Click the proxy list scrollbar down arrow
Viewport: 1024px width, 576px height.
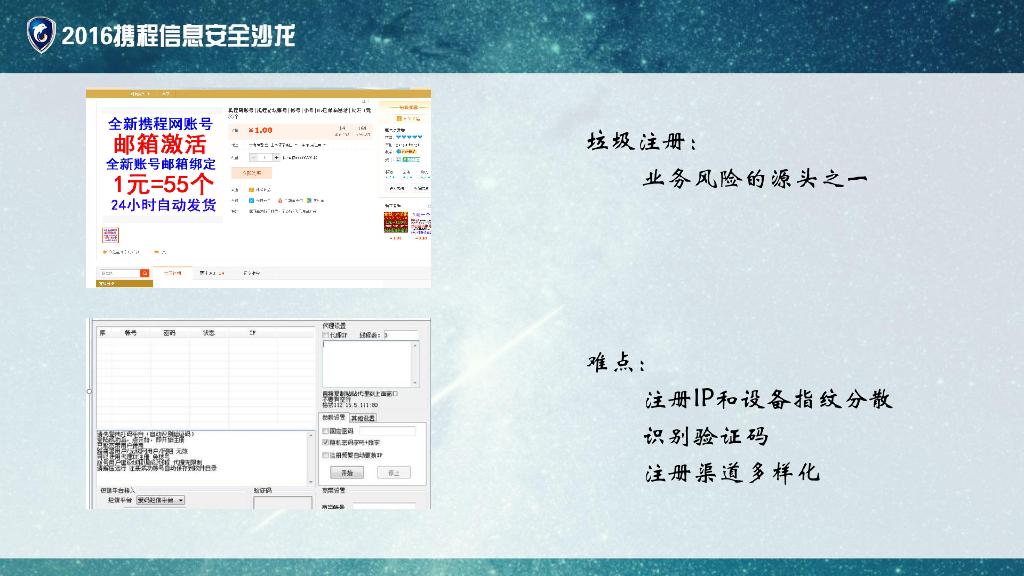[x=415, y=383]
